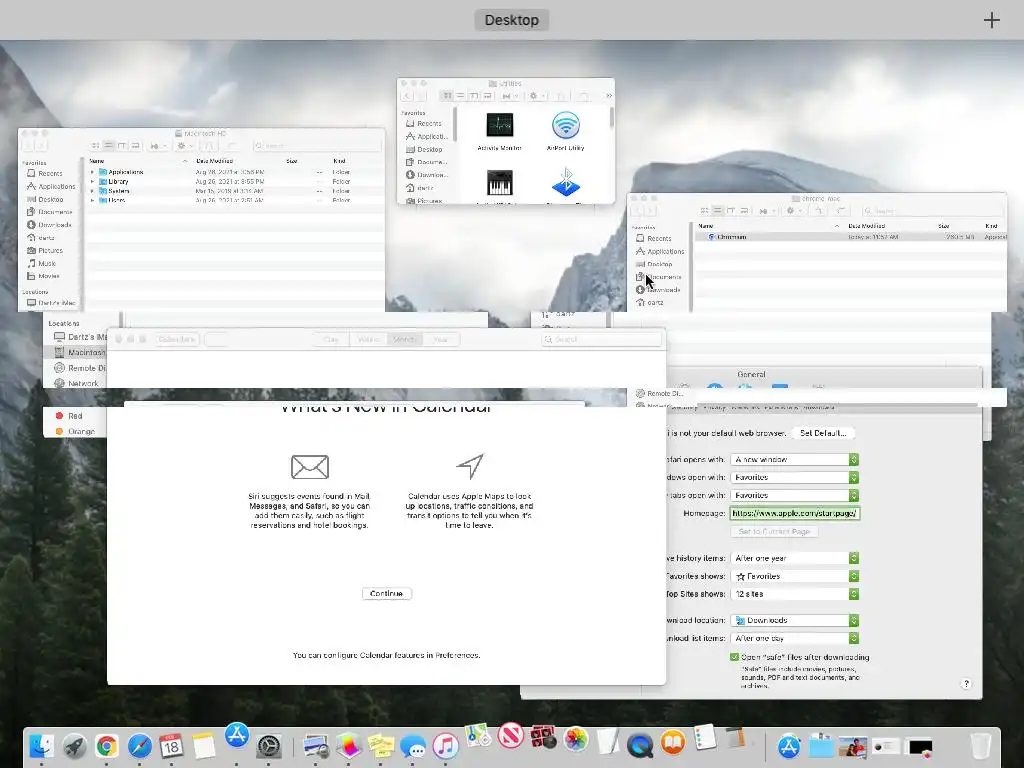Open Remove download list items dropdown
Viewport: 1024px width, 768px height.
pos(794,638)
